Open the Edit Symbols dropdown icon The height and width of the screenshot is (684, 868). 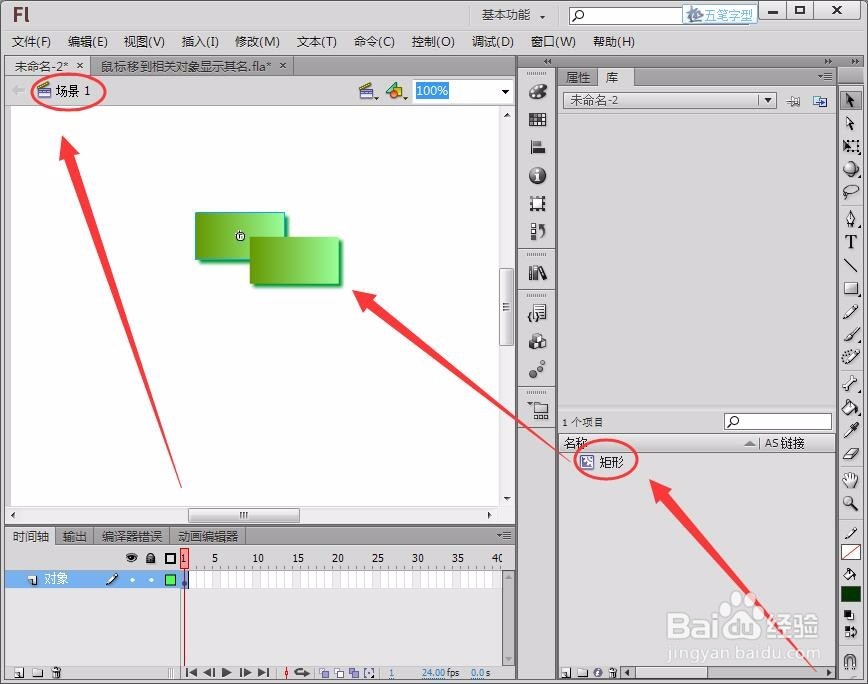(396, 91)
